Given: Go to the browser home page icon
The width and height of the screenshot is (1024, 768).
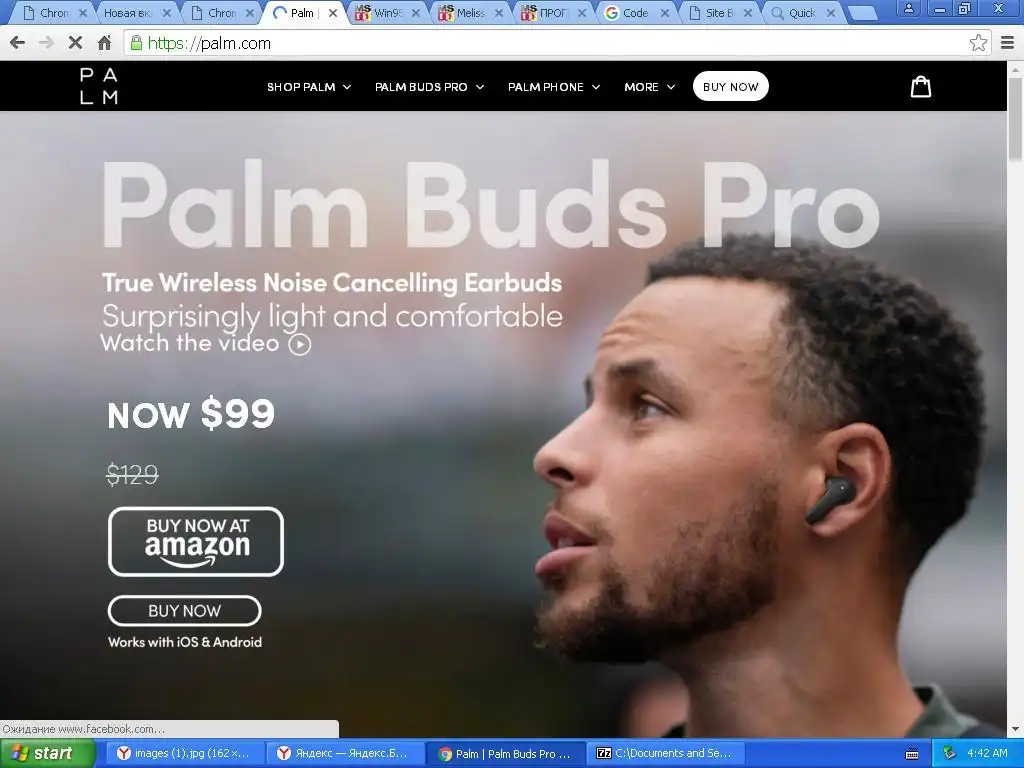Looking at the screenshot, I should pyautogui.click(x=104, y=43).
